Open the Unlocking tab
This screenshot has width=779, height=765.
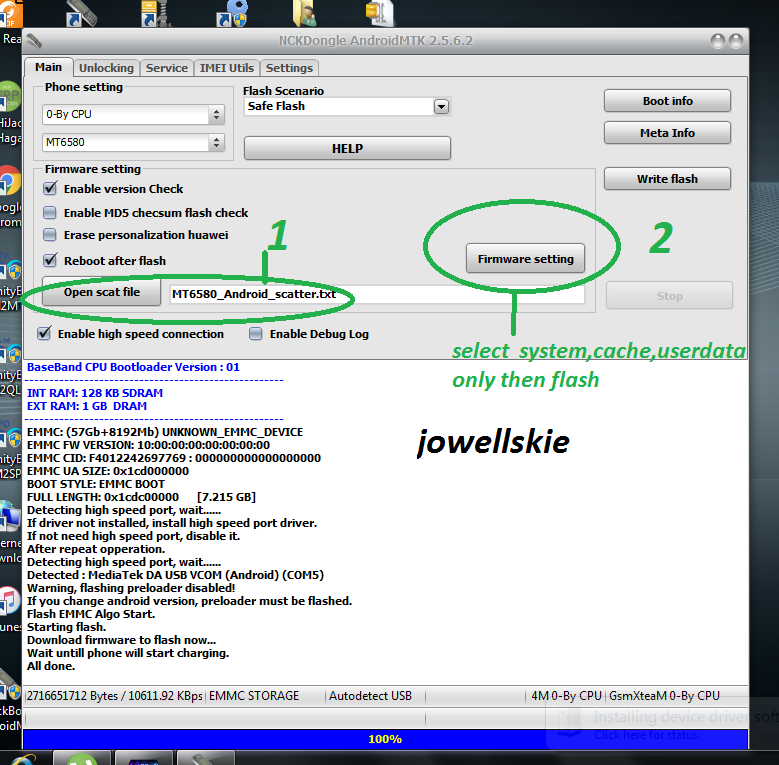(x=106, y=68)
